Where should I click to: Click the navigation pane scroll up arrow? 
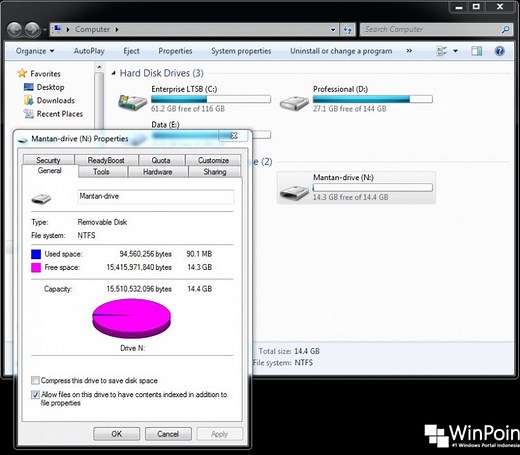(99, 67)
